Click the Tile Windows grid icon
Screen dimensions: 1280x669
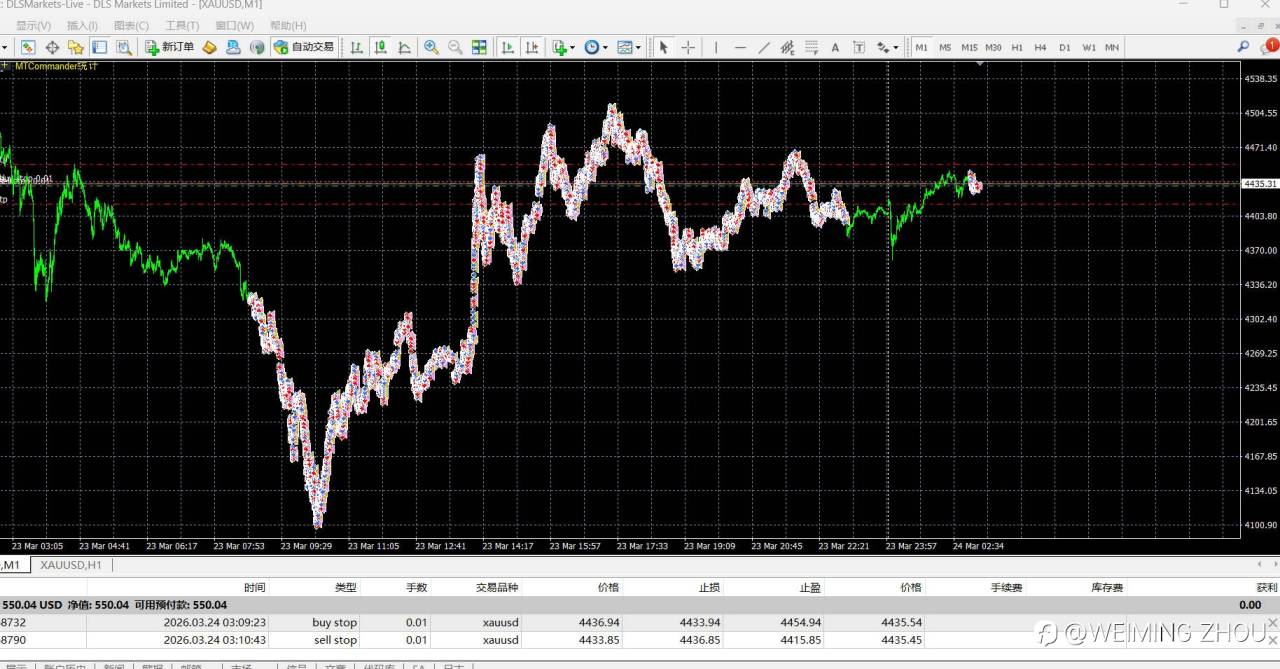point(479,47)
